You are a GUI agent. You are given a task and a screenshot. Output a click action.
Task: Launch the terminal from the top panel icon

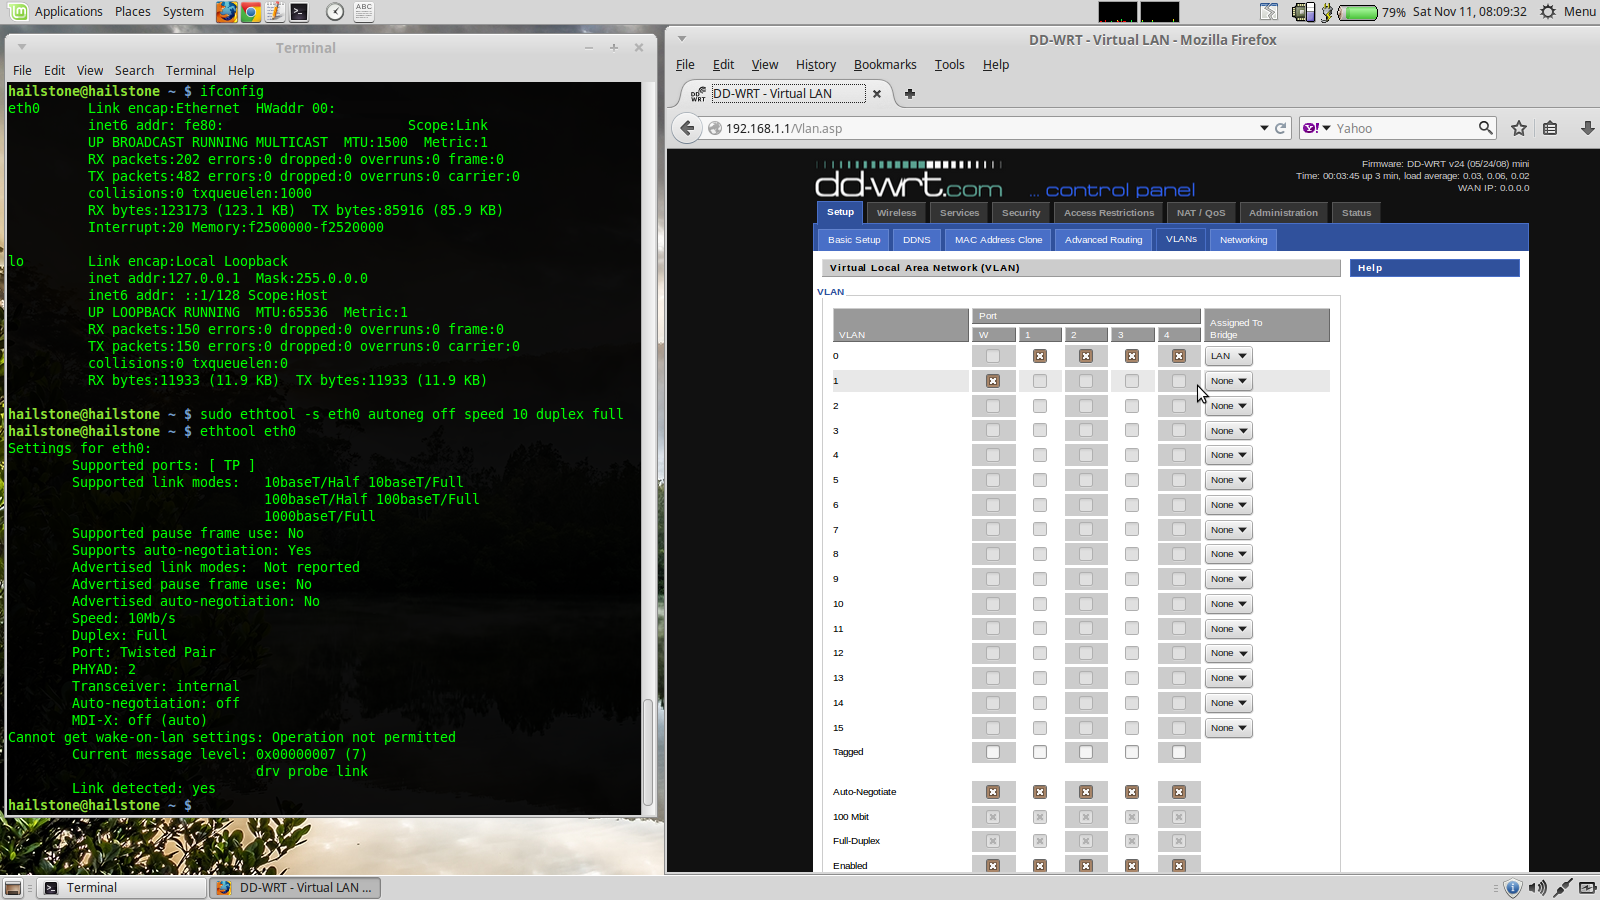pos(299,12)
